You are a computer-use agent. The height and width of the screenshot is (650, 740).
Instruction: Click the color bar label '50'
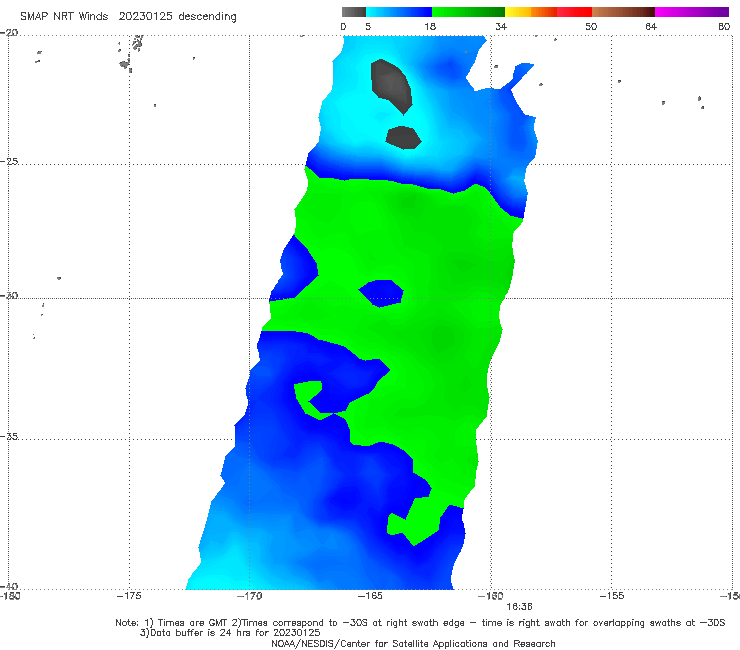click(x=591, y=27)
